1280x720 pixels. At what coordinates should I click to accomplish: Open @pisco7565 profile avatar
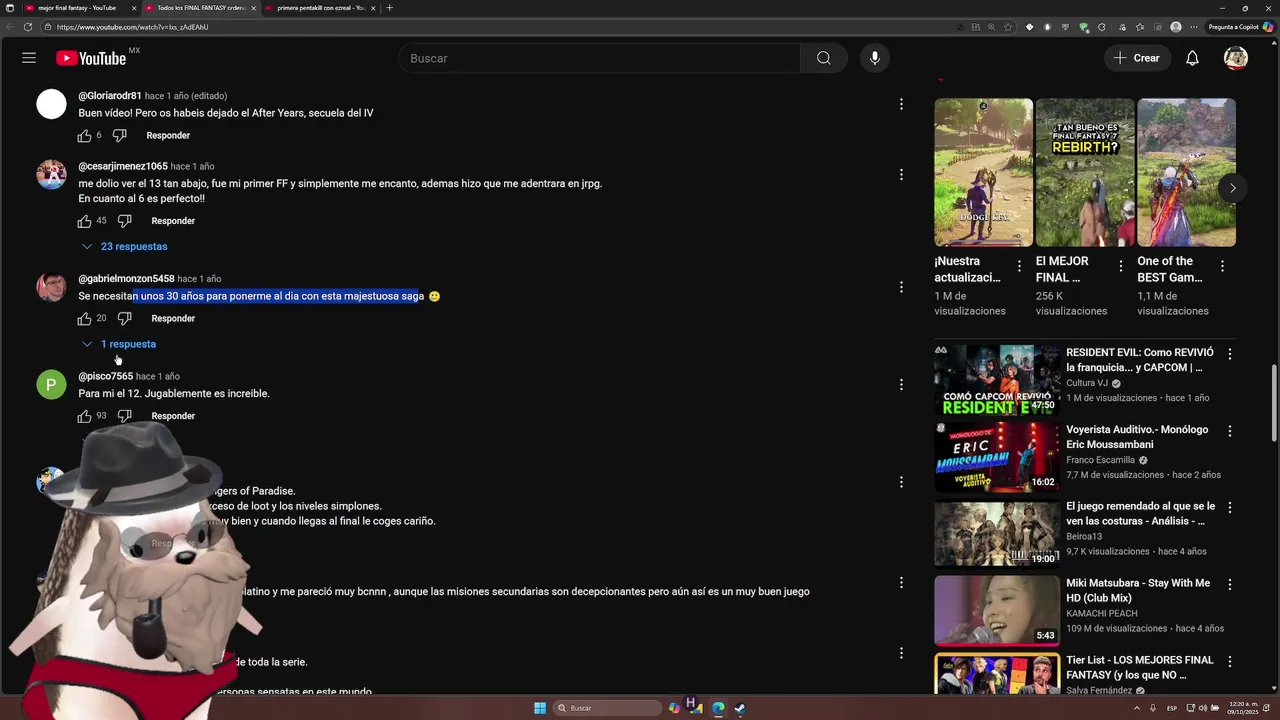(x=51, y=385)
